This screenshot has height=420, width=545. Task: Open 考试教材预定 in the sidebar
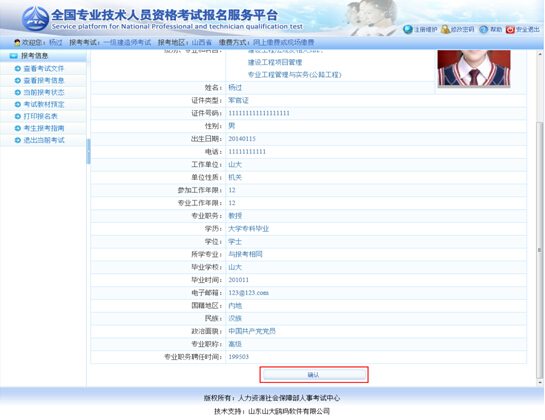[x=44, y=104]
